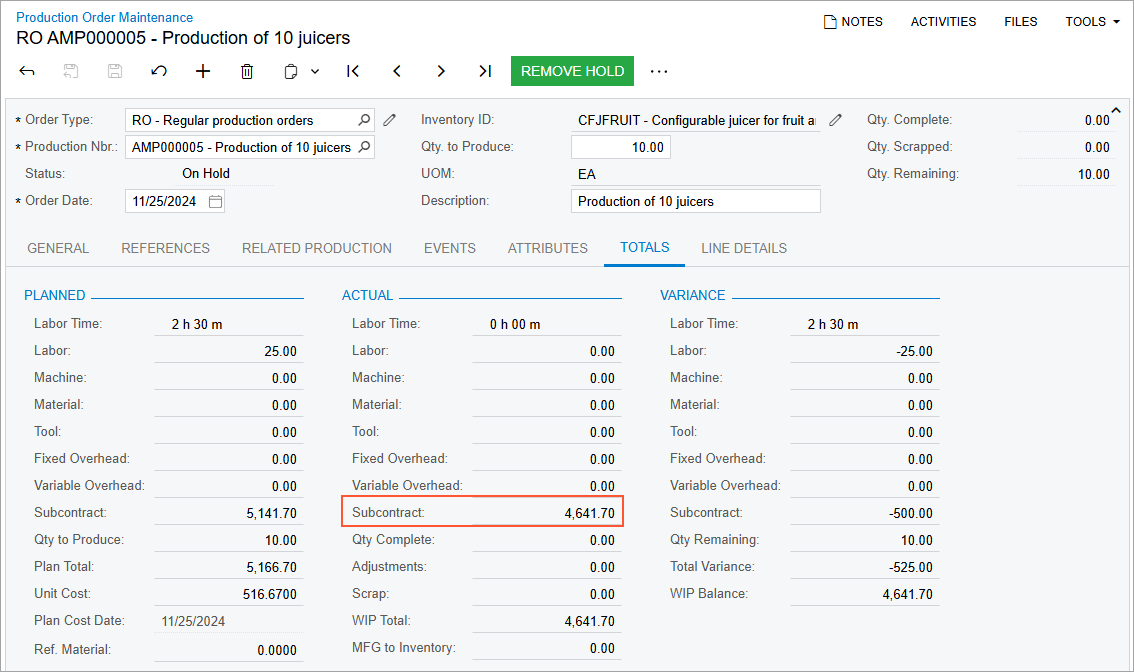Image resolution: width=1134 pixels, height=672 pixels.
Task: Expand the Tools dropdown menu
Action: coord(1092,21)
